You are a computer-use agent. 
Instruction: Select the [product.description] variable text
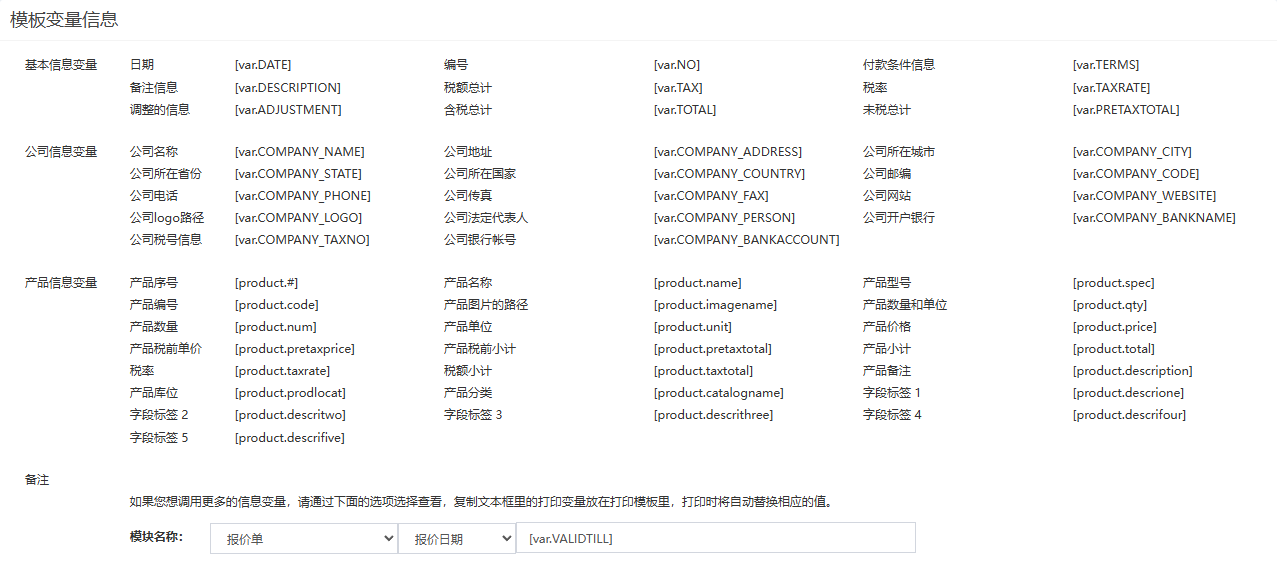pyautogui.click(x=1133, y=371)
